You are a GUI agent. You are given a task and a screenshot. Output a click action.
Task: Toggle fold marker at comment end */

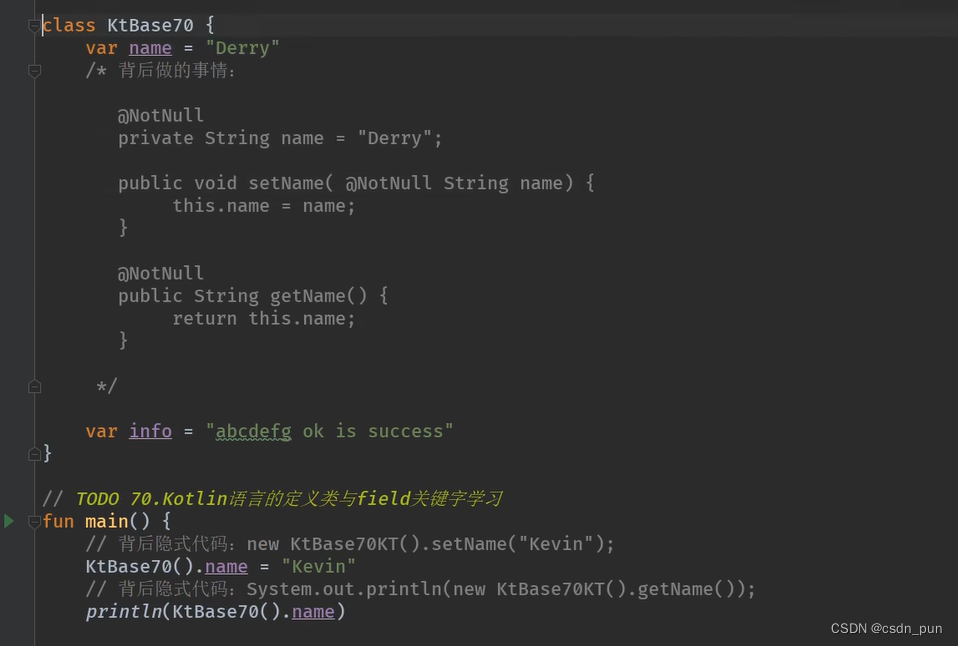tap(34, 386)
